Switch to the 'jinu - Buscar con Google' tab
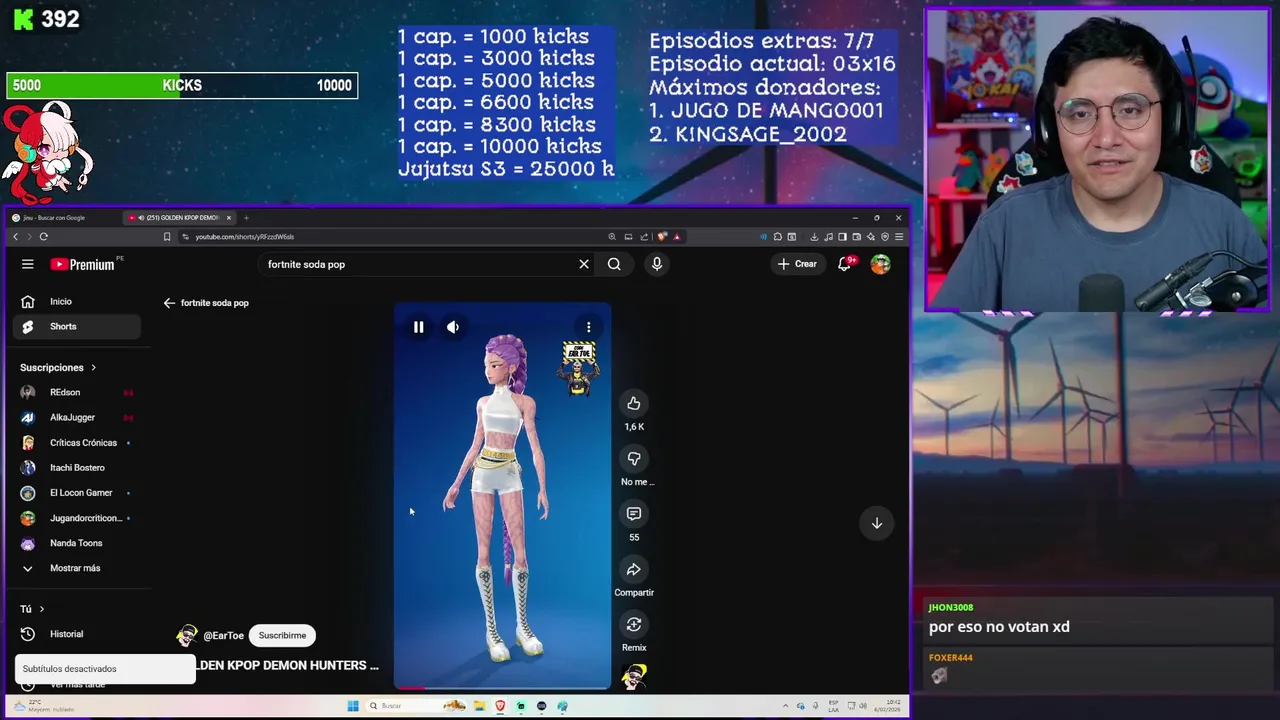This screenshot has width=1280, height=720. [62, 217]
